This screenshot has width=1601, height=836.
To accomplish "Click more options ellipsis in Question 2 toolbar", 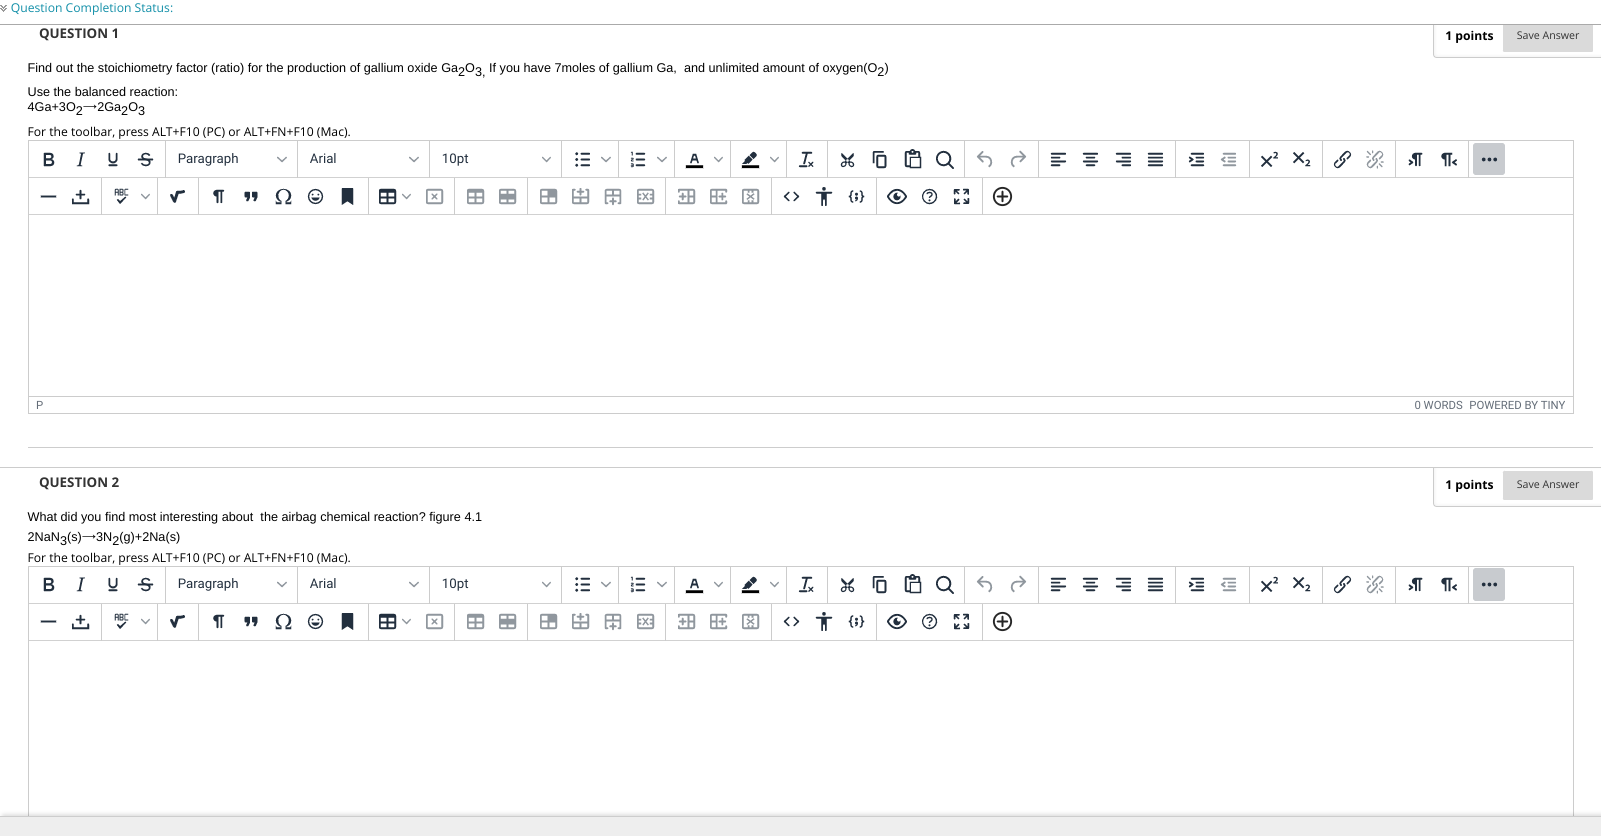I will 1489,584.
